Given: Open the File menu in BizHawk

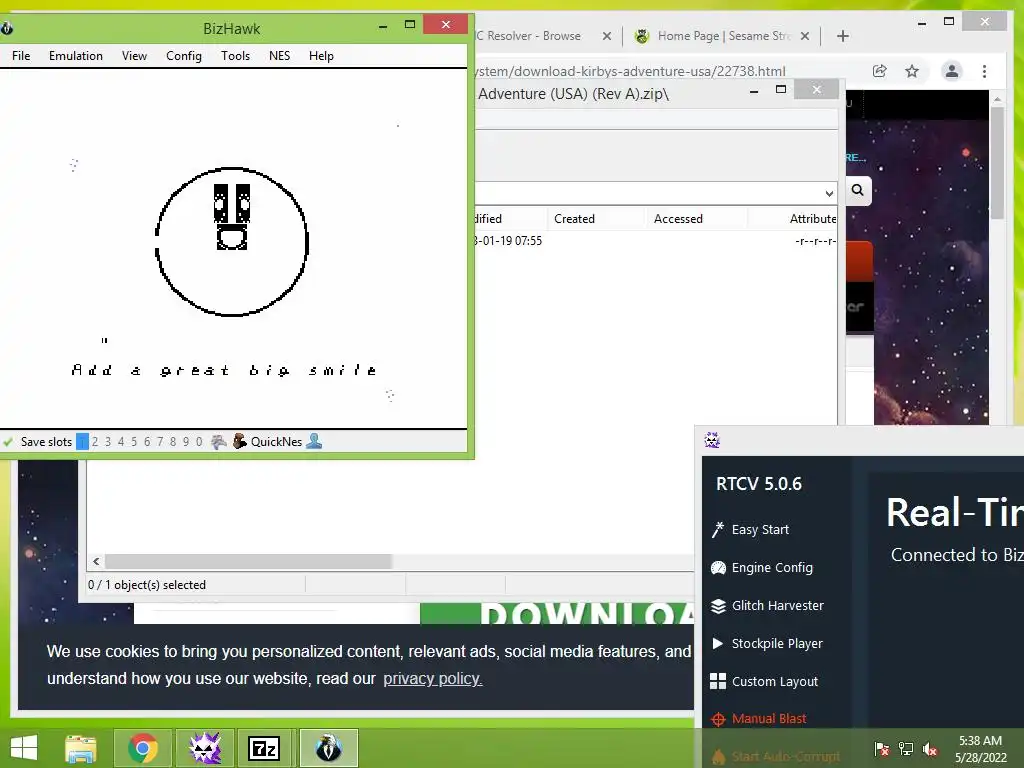Looking at the screenshot, I should tap(21, 56).
